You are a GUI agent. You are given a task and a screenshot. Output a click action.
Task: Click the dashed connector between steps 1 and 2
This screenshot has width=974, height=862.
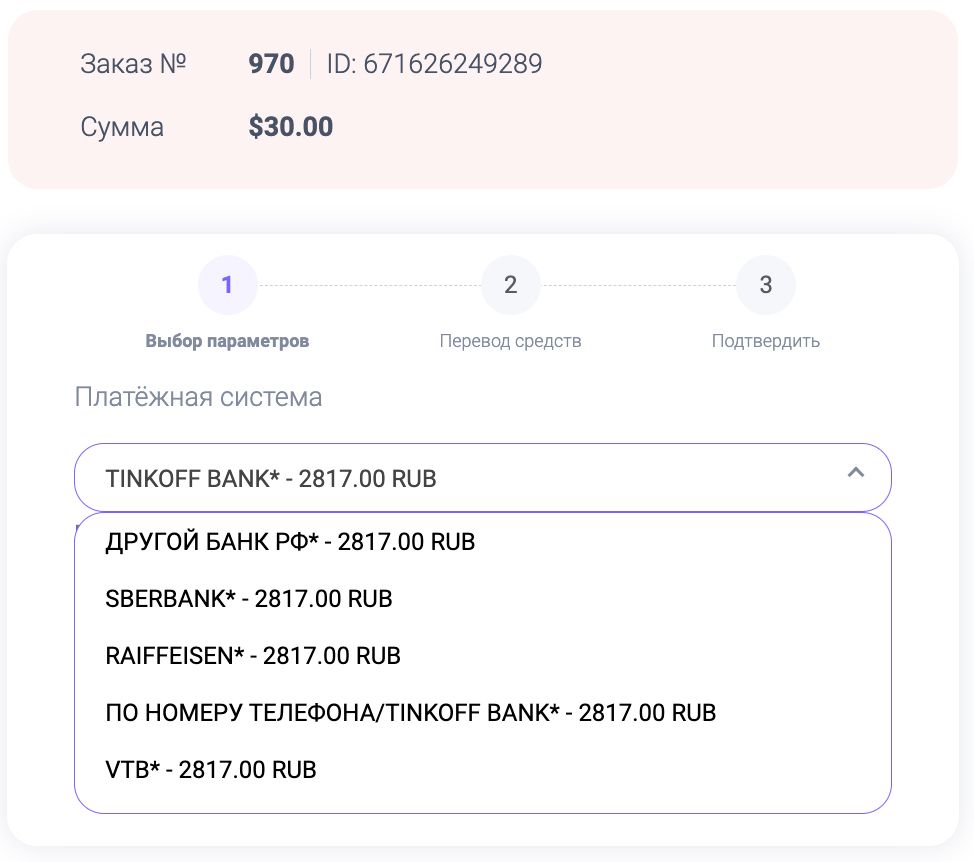[x=369, y=285]
